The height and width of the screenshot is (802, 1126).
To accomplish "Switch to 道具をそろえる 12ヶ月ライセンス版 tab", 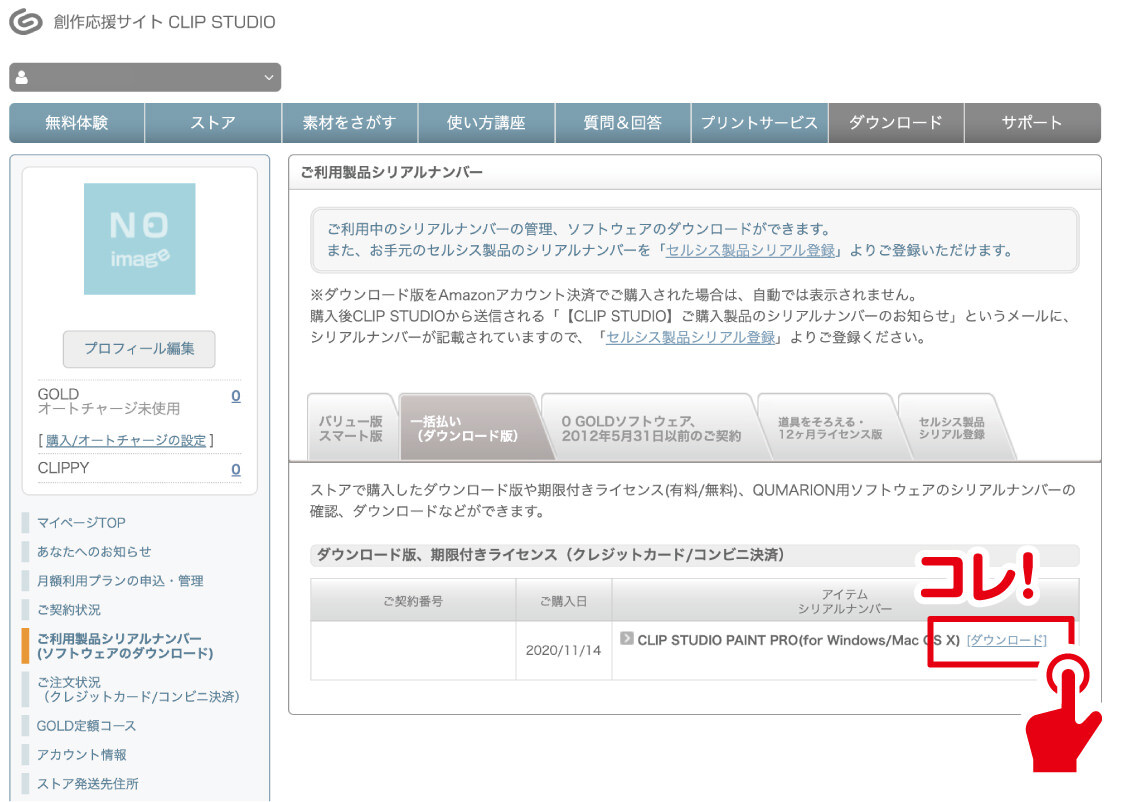I will 828,428.
